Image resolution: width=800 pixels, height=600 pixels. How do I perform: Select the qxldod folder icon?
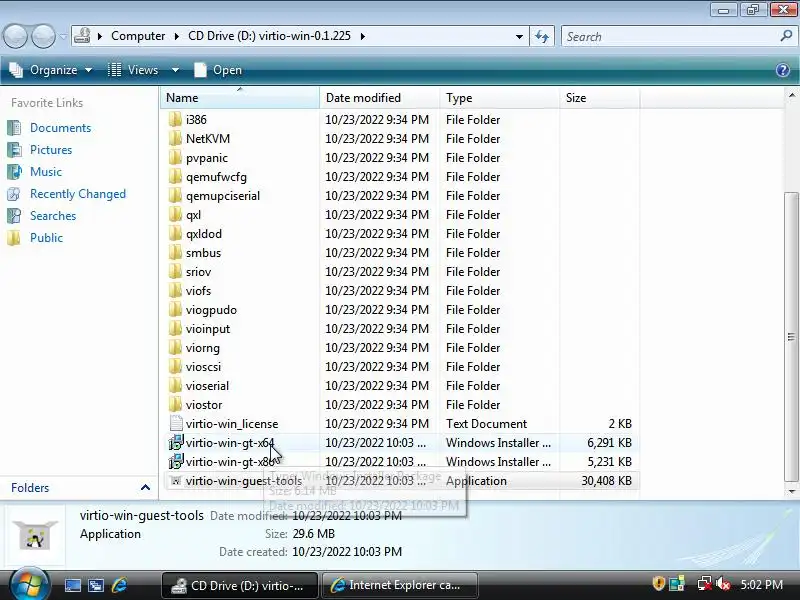[175, 234]
